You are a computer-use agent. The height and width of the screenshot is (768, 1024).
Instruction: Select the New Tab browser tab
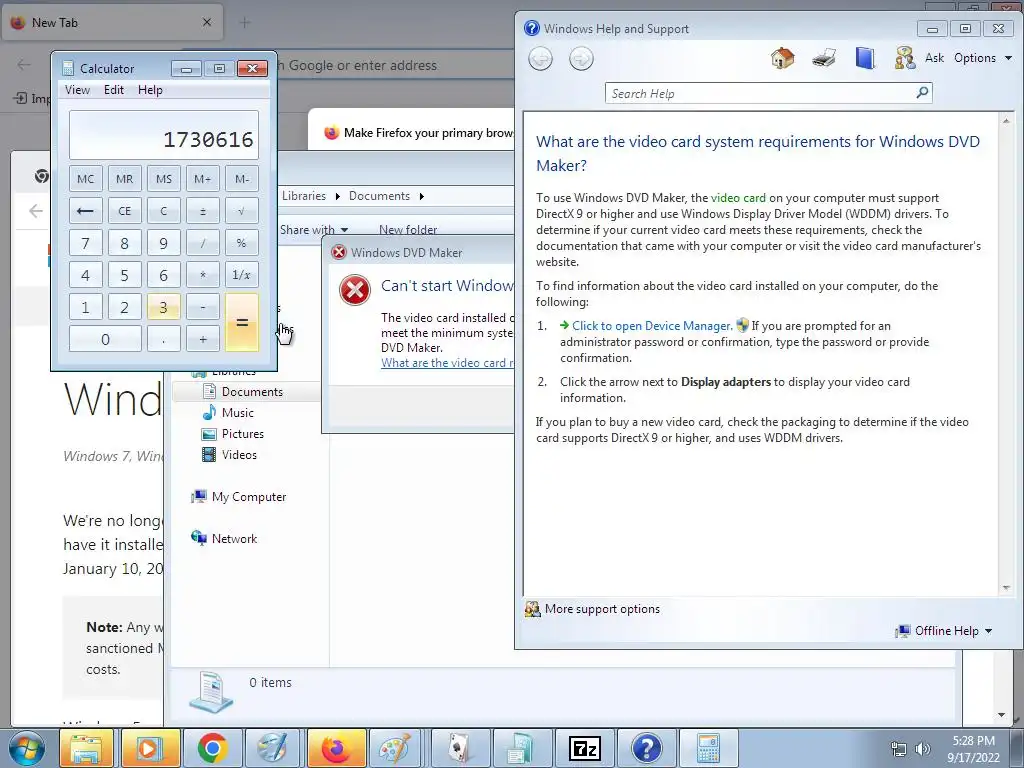click(x=112, y=23)
